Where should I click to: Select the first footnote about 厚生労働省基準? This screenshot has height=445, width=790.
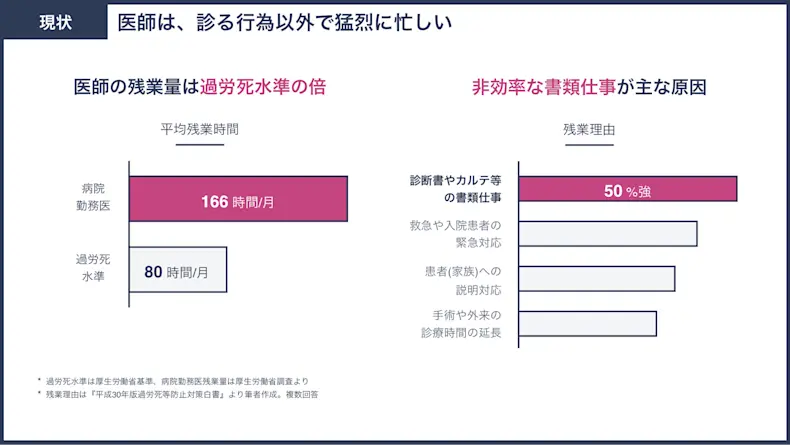click(x=173, y=381)
